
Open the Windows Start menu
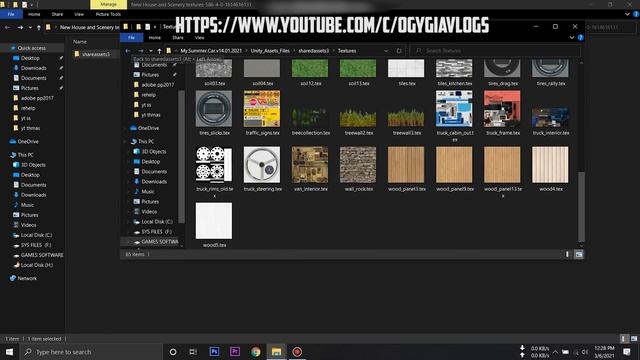click(9, 352)
